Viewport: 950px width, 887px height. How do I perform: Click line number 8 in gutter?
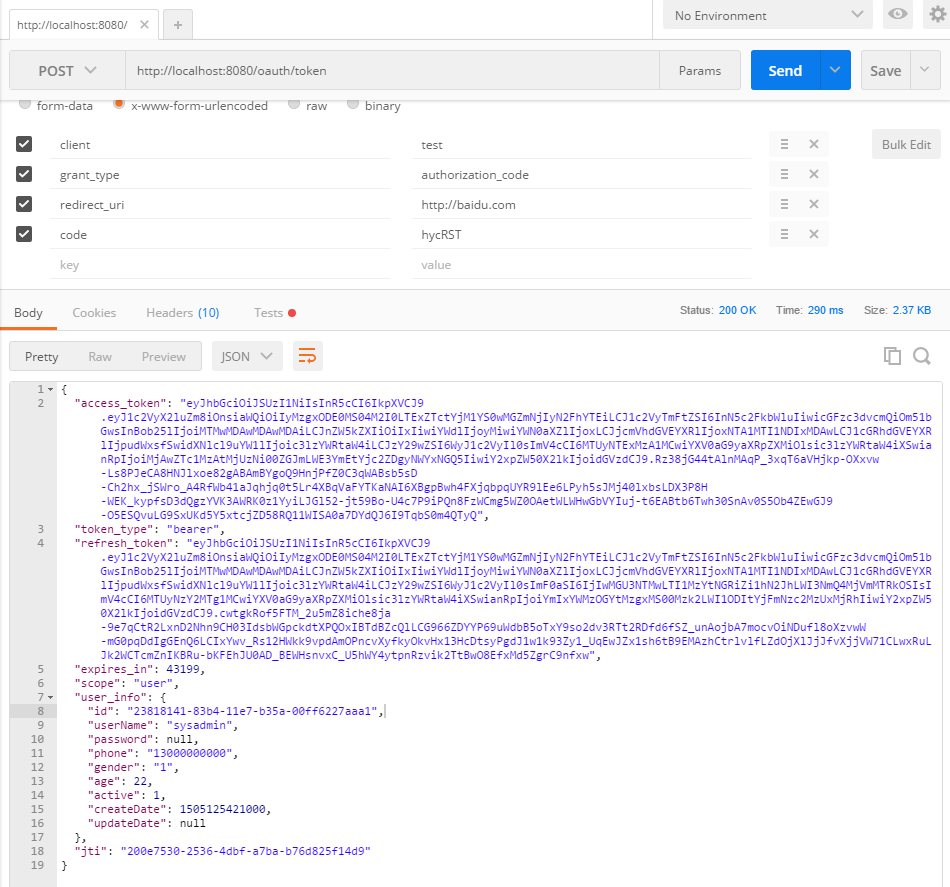[x=41, y=711]
